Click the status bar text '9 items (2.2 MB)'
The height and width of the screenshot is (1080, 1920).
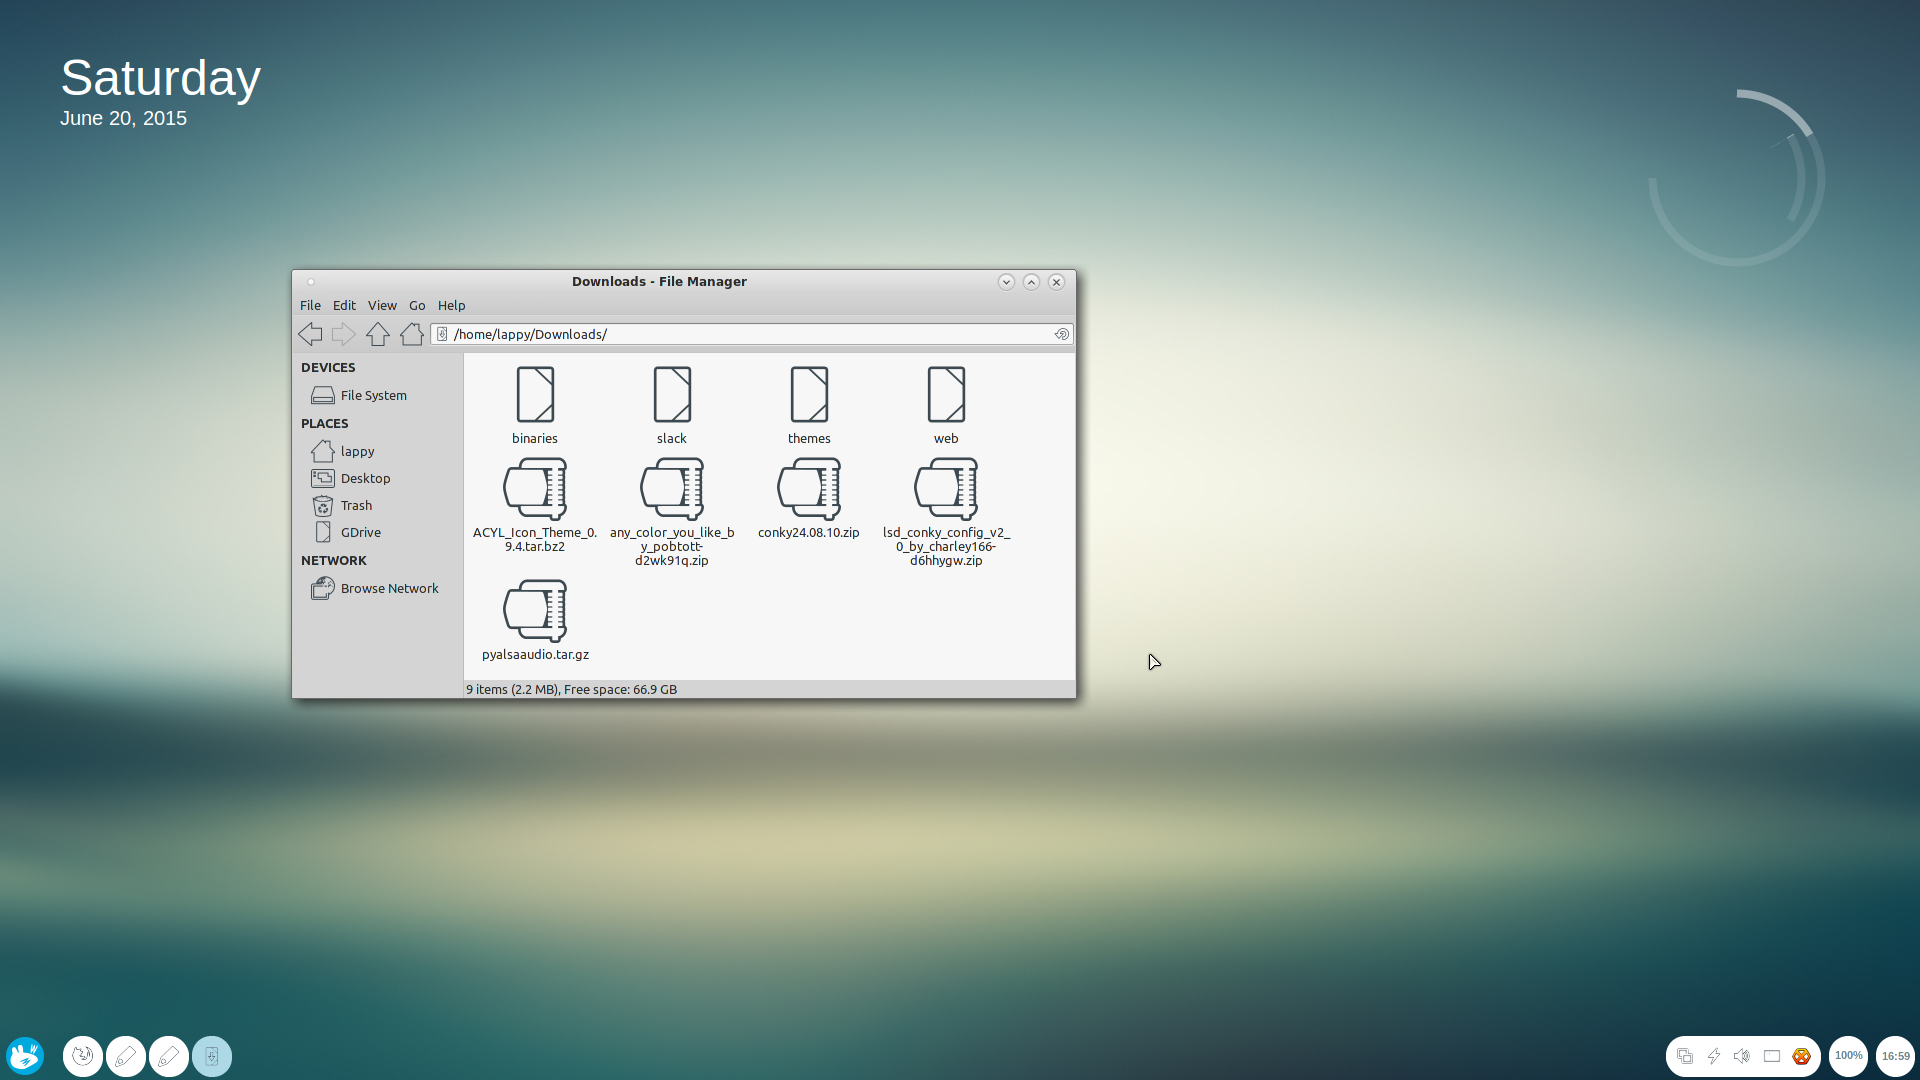tap(512, 689)
